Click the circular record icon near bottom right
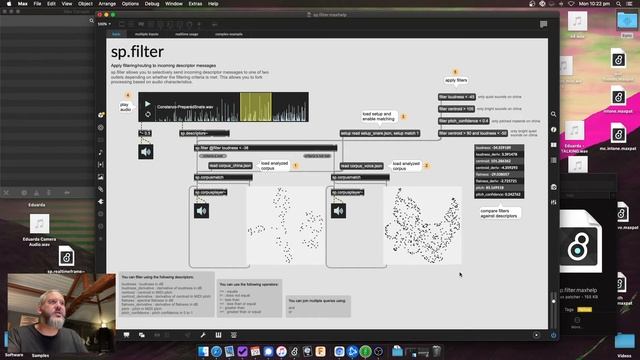Screen dimensions: 640x360 [536, 335]
